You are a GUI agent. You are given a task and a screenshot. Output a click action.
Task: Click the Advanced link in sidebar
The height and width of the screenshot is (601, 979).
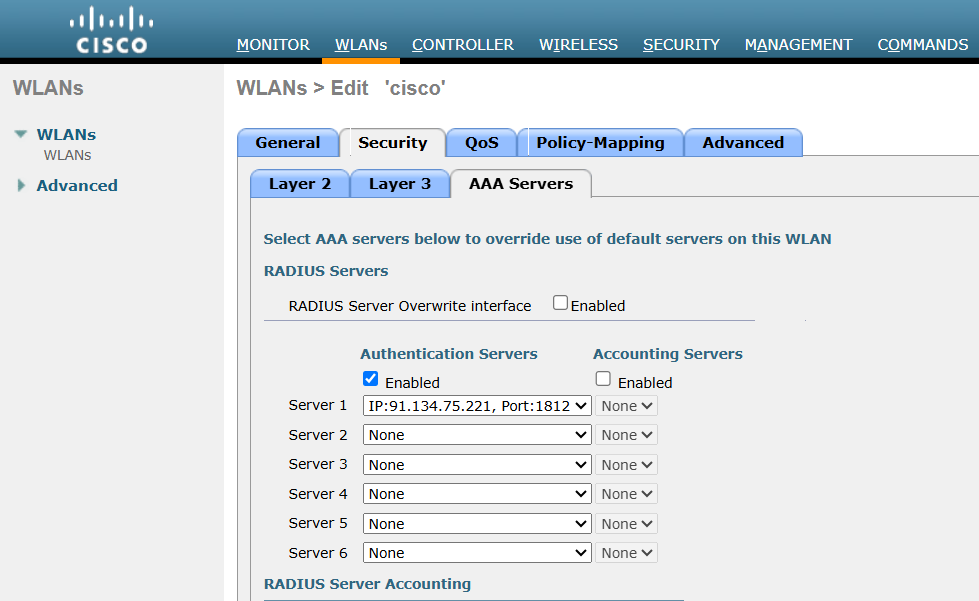tap(77, 185)
